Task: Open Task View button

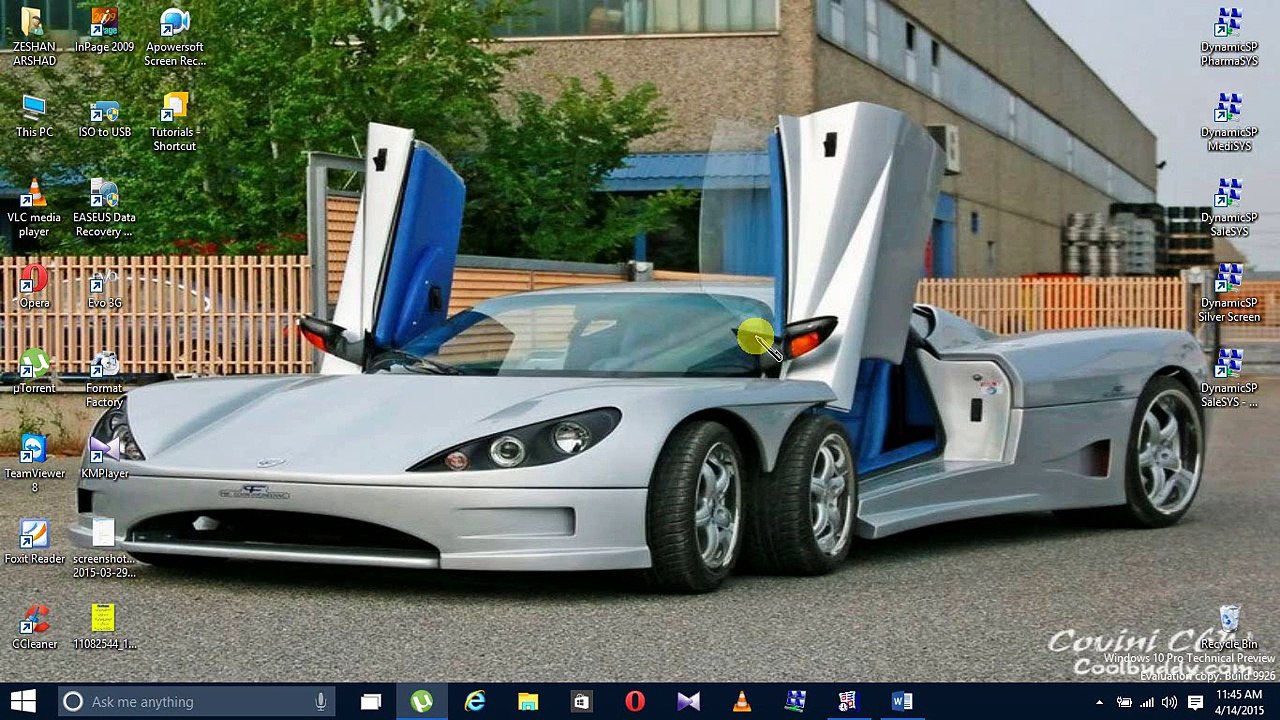Action: (370, 702)
